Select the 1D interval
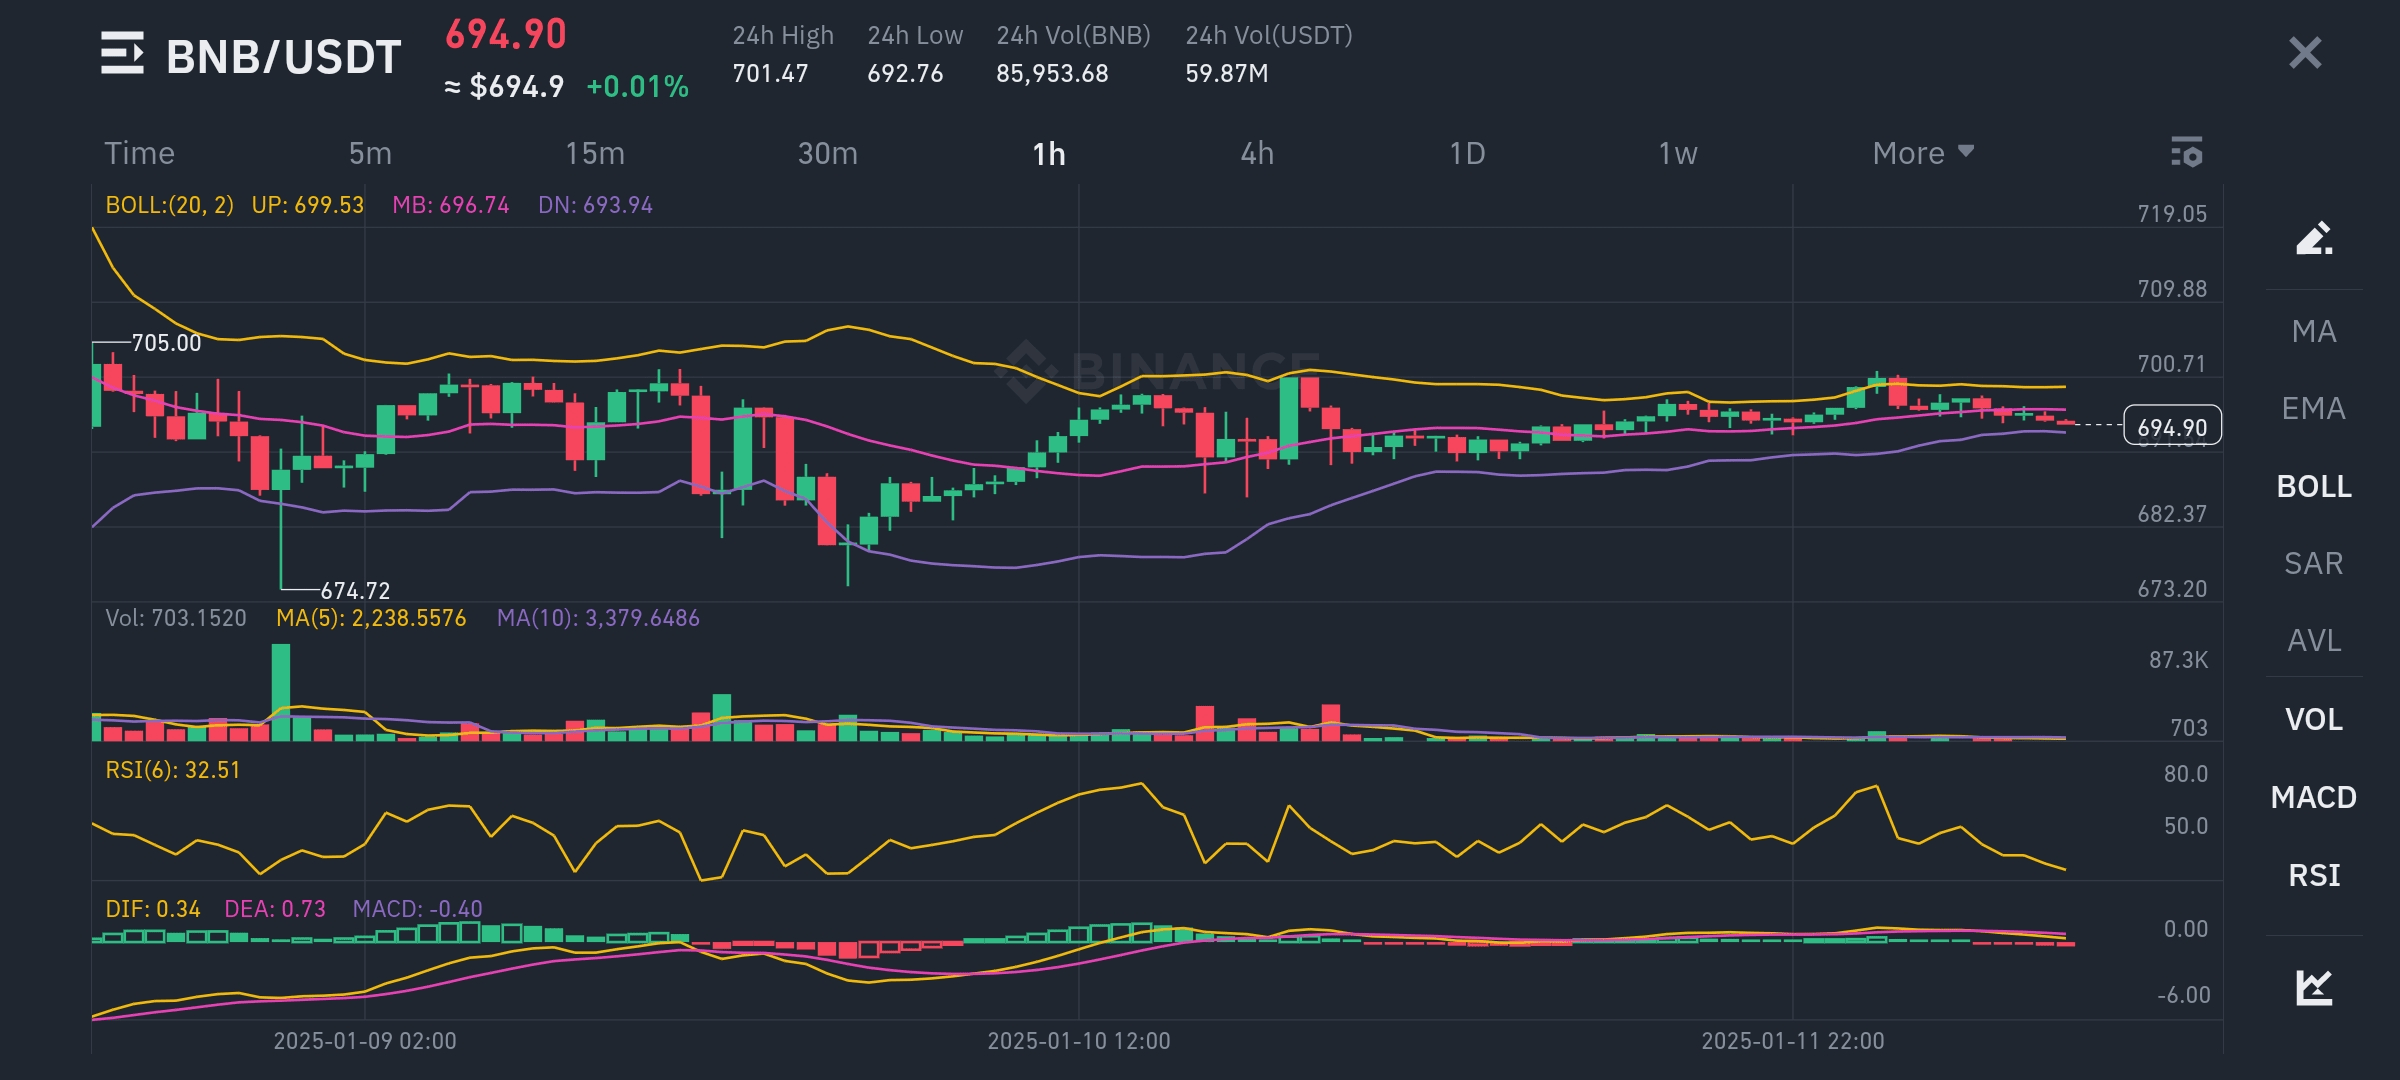The width and height of the screenshot is (2400, 1080). point(1467,153)
